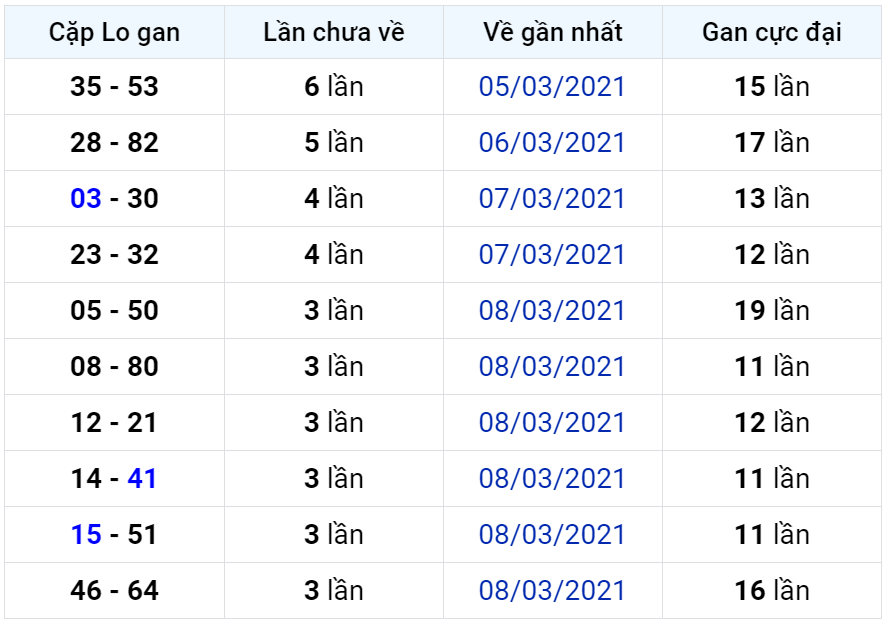Open the 07/03/2021 link in the 23 - 32 row

pos(552,255)
